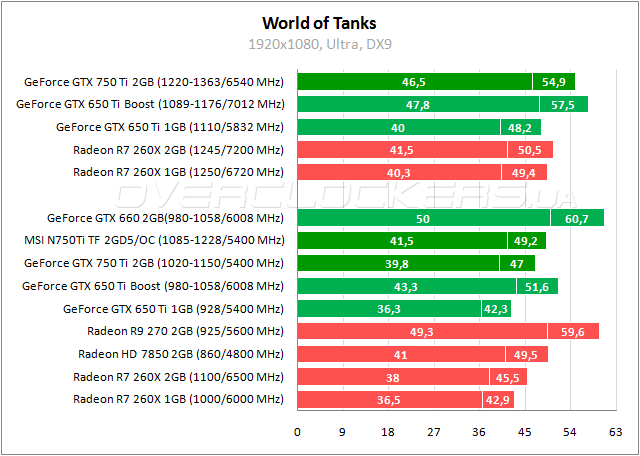Click the 42,9 bar value
Viewport: 640px width, 456px height.
pyautogui.click(x=498, y=400)
